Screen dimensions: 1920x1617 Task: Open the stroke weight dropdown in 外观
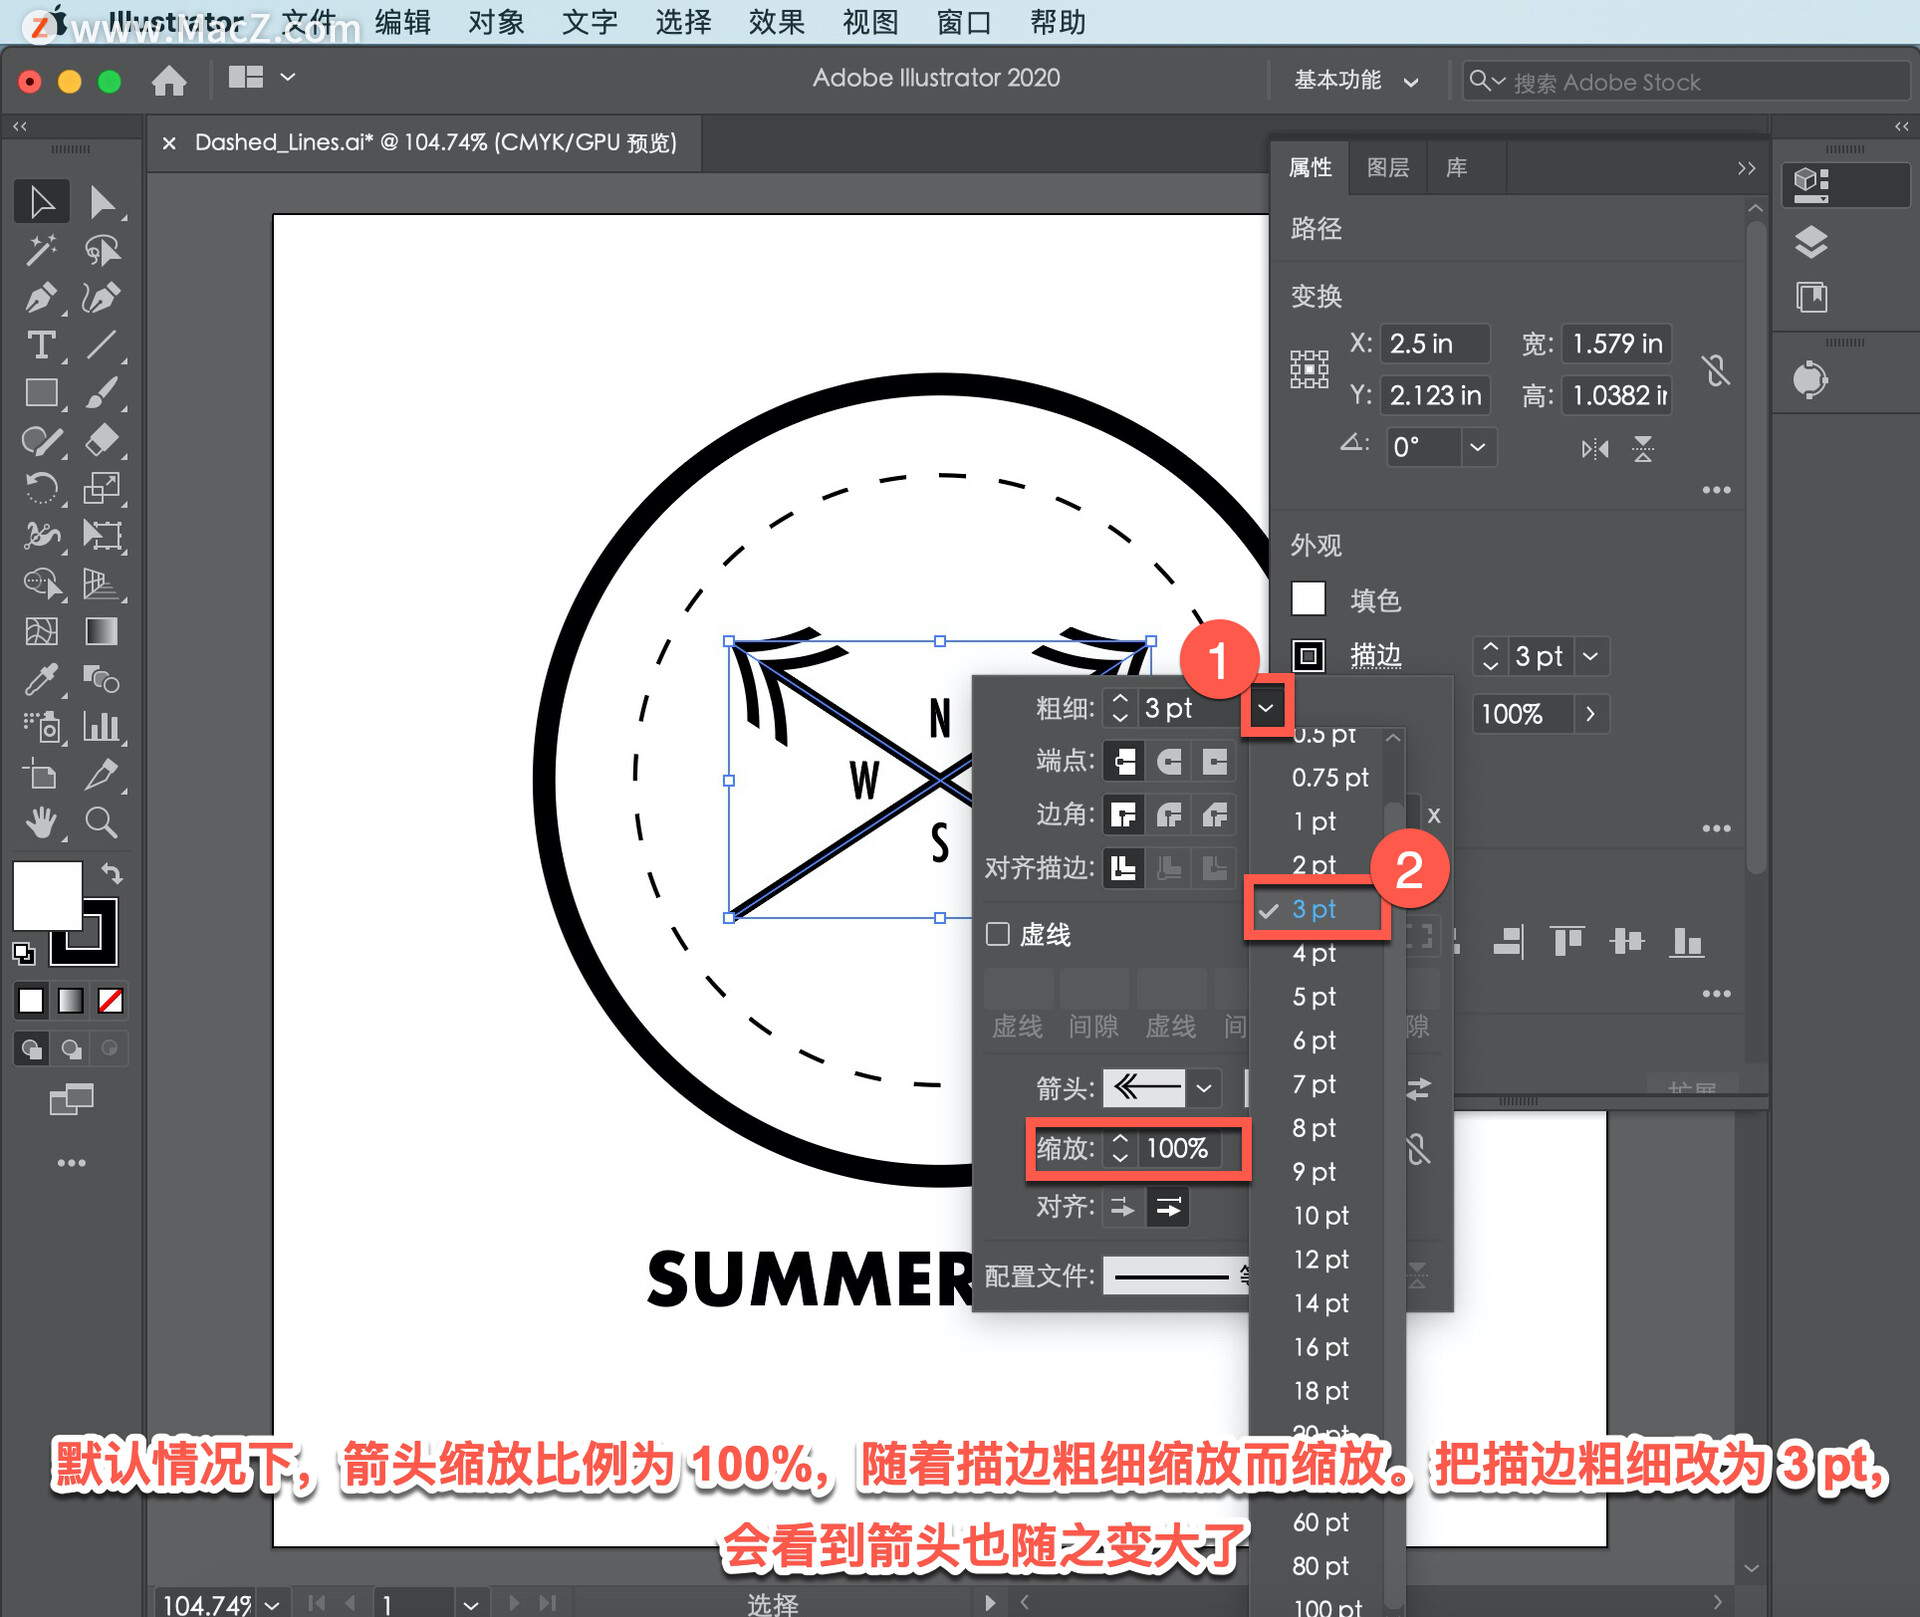coord(1590,656)
